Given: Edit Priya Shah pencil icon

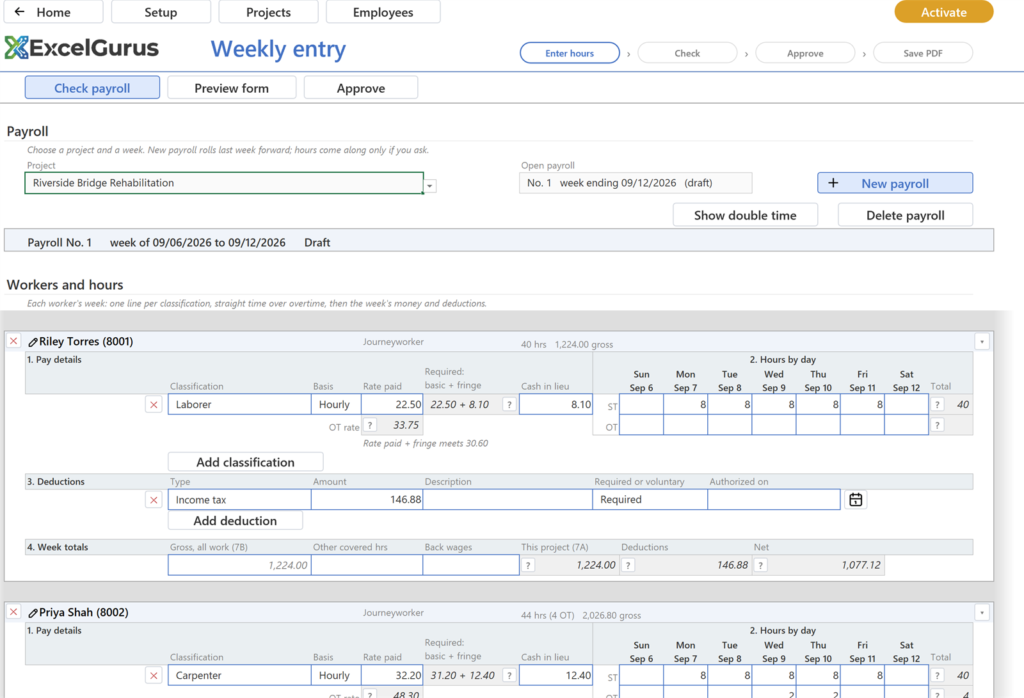Looking at the screenshot, I should click(33, 612).
